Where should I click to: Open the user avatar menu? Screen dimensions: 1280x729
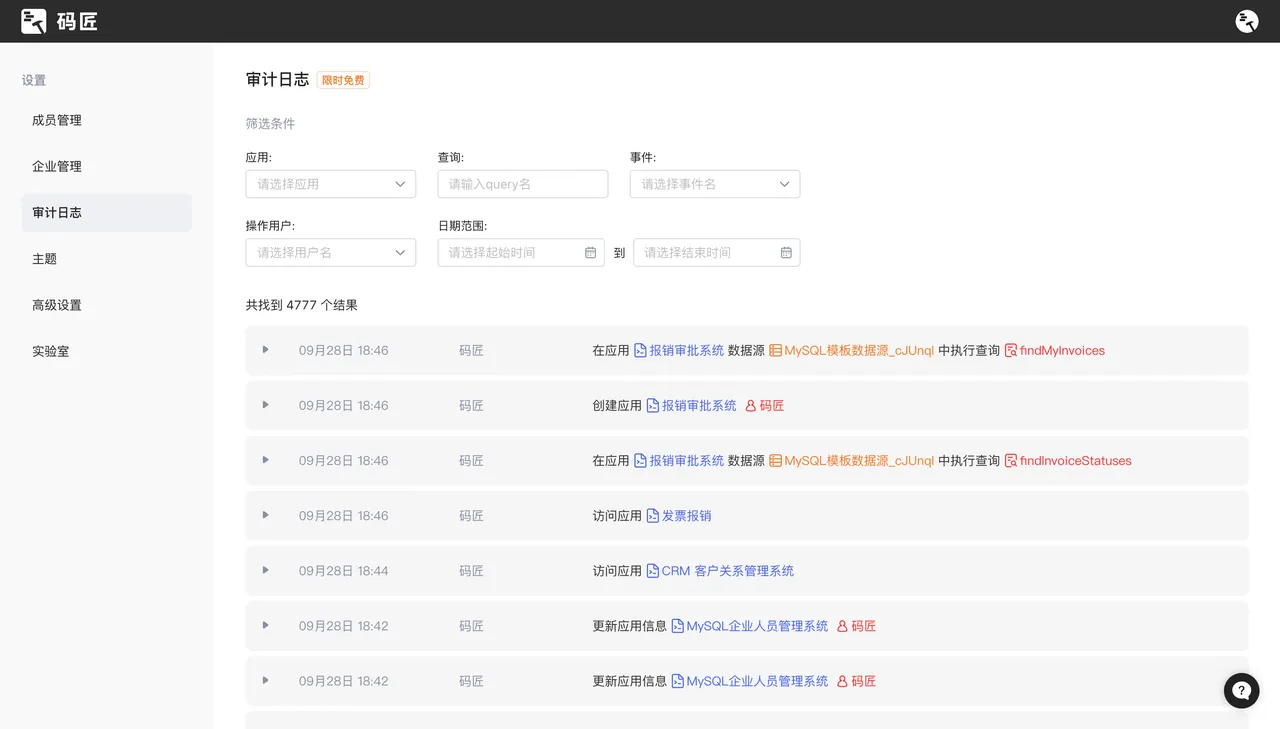(1246, 21)
